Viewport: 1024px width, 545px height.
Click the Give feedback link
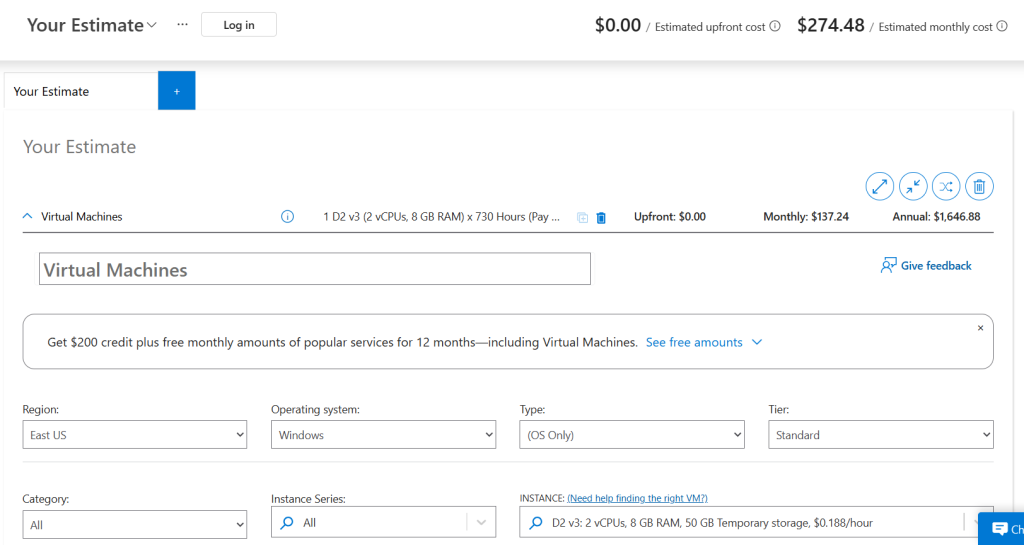[936, 265]
